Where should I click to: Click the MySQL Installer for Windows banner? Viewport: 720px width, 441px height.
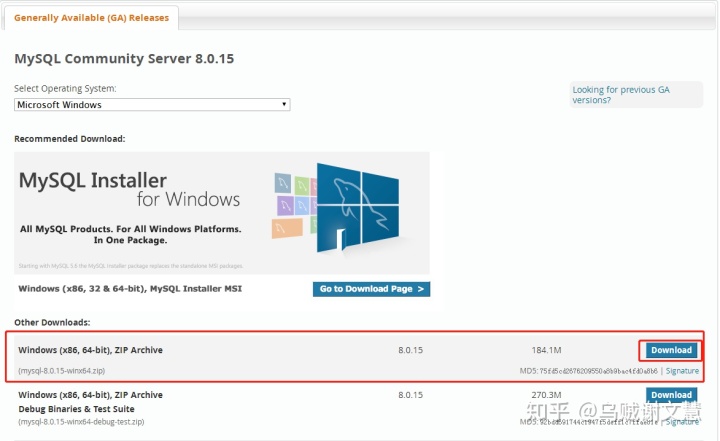pos(222,213)
